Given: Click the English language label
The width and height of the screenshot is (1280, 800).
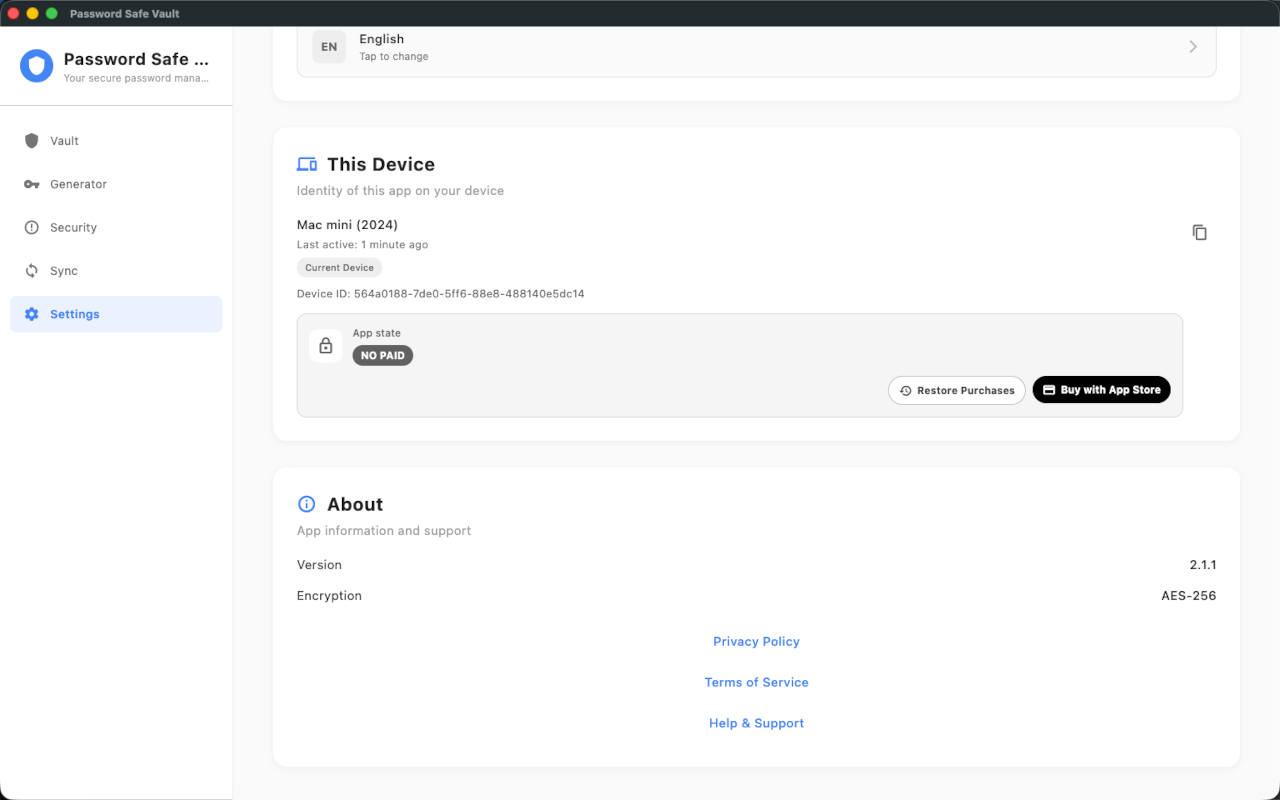Looking at the screenshot, I should (382, 39).
